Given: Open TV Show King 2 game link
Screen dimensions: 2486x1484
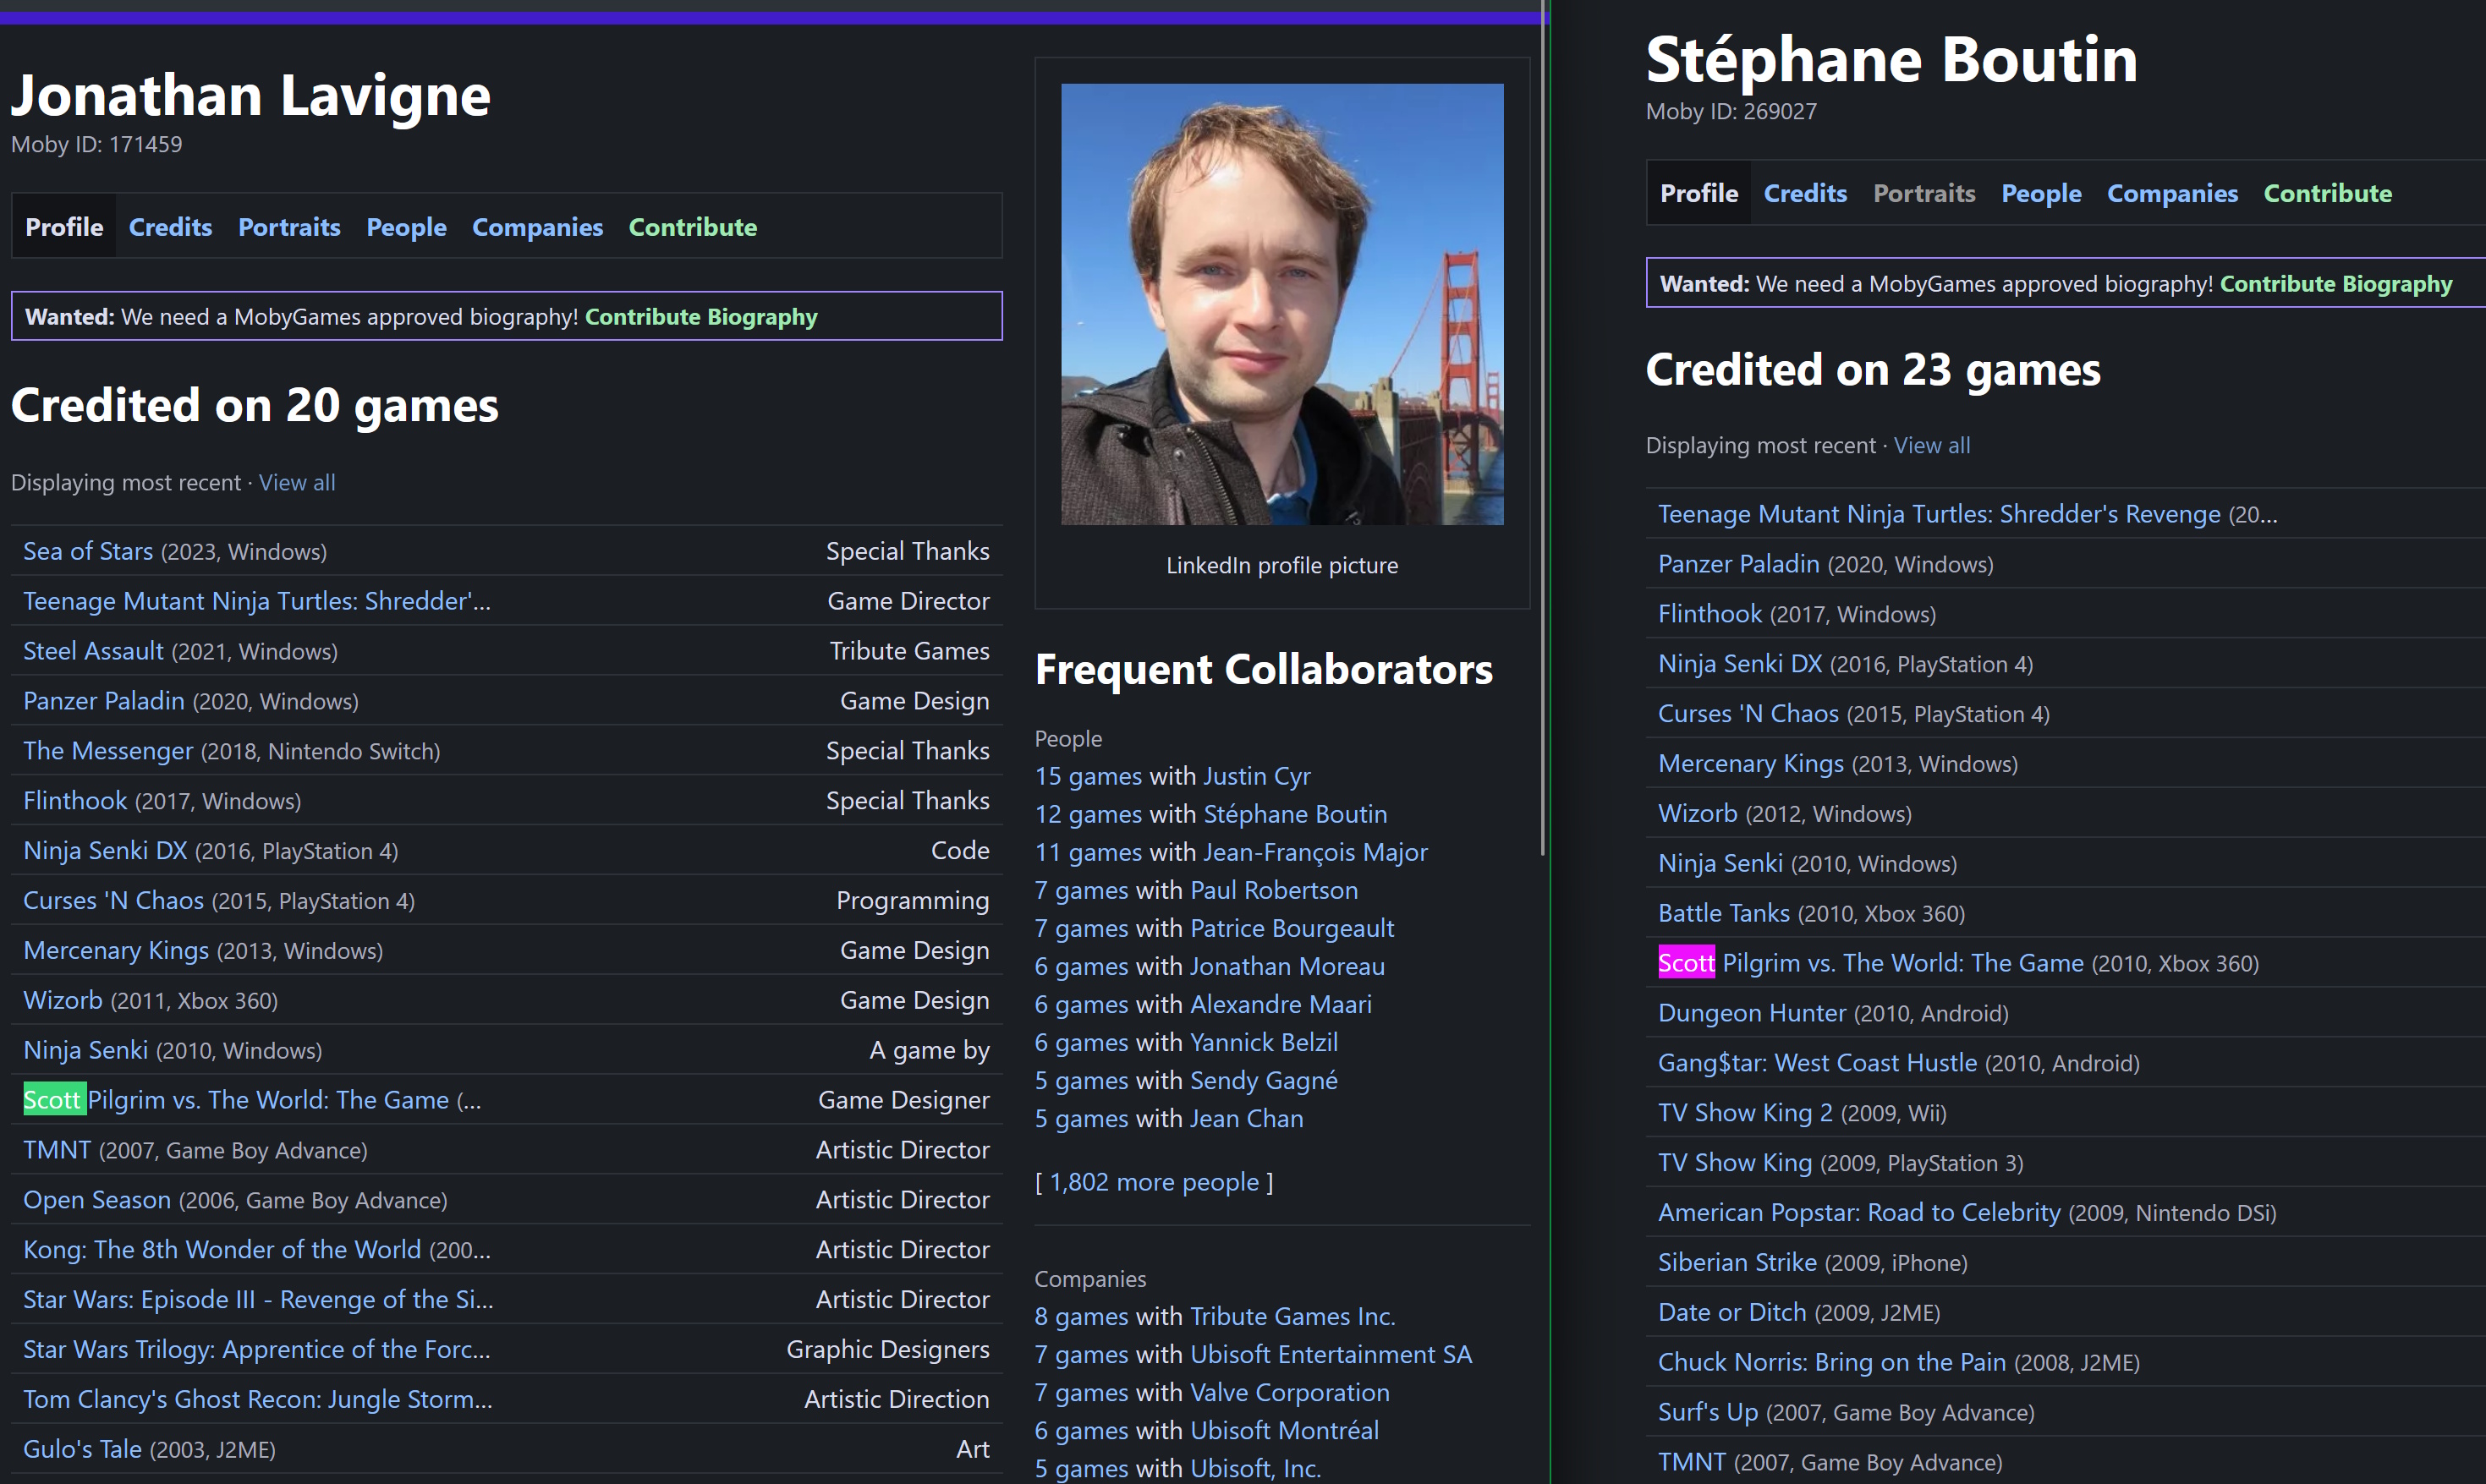Looking at the screenshot, I should 1745,1113.
